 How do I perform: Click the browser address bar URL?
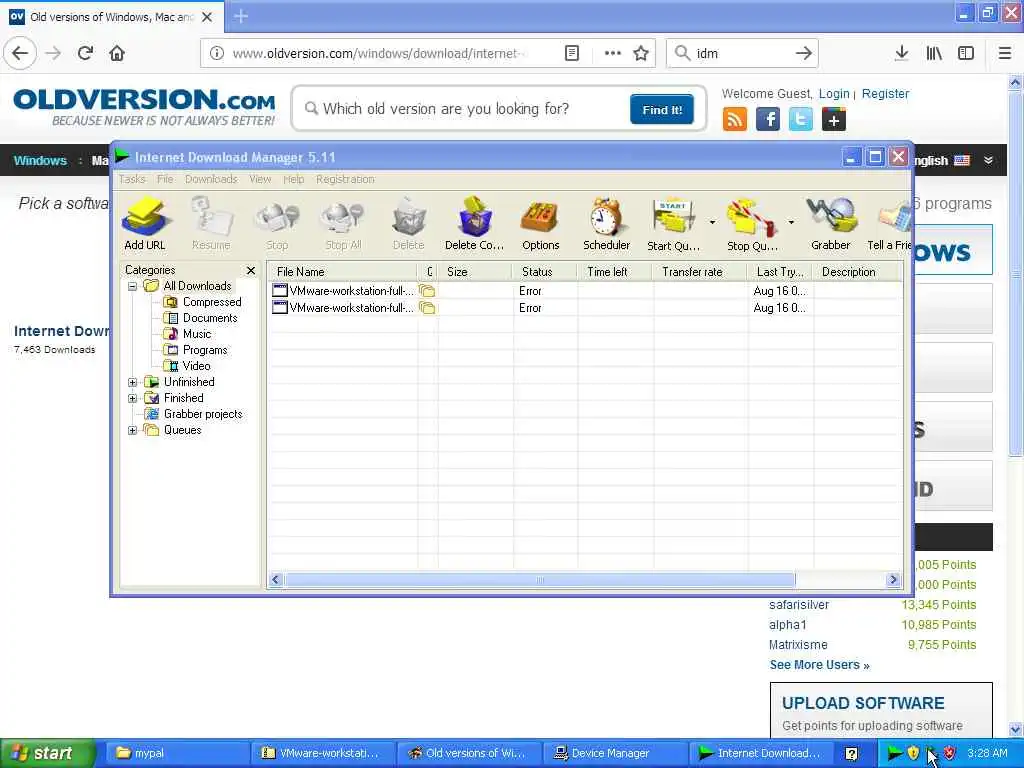click(379, 53)
